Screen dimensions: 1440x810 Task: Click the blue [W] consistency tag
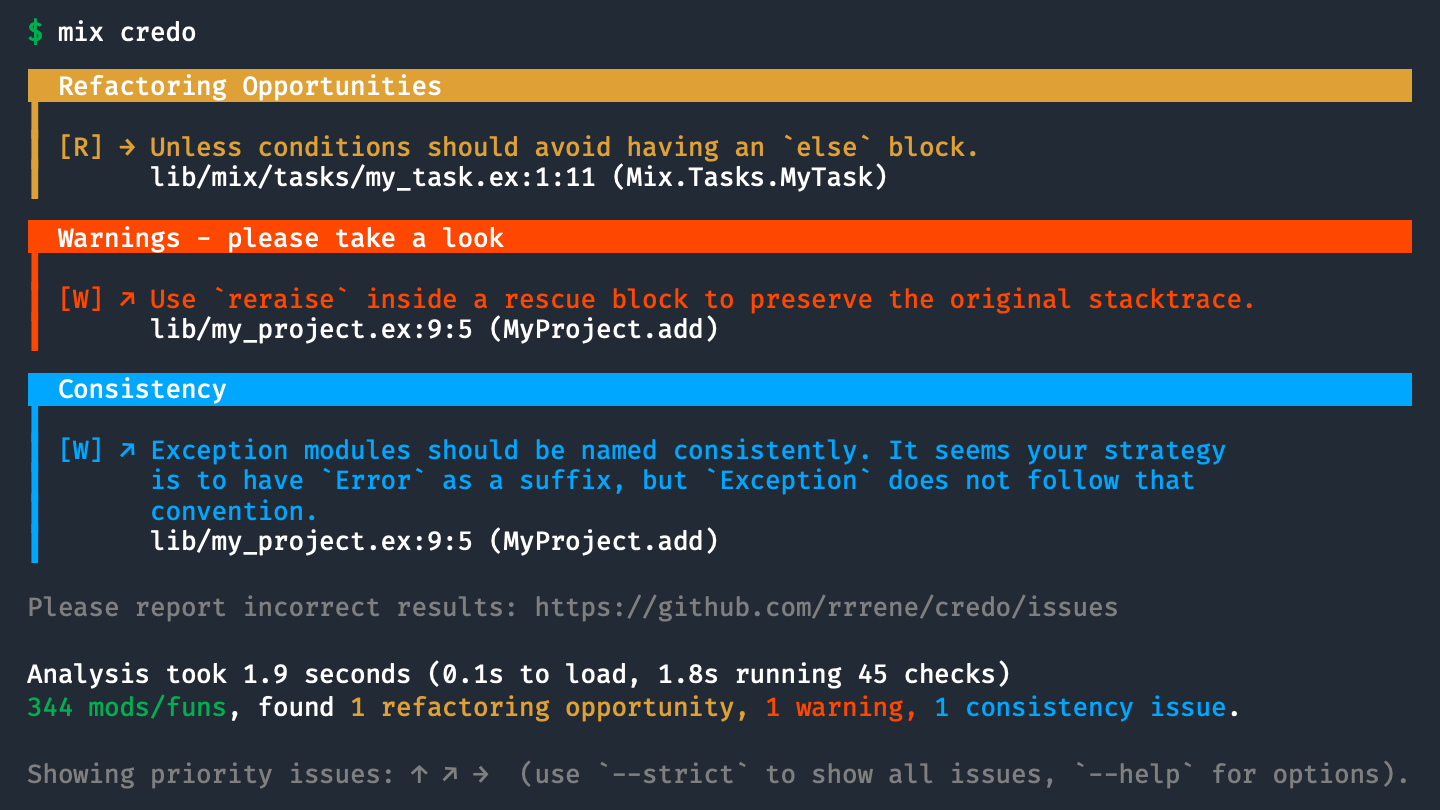click(x=81, y=450)
